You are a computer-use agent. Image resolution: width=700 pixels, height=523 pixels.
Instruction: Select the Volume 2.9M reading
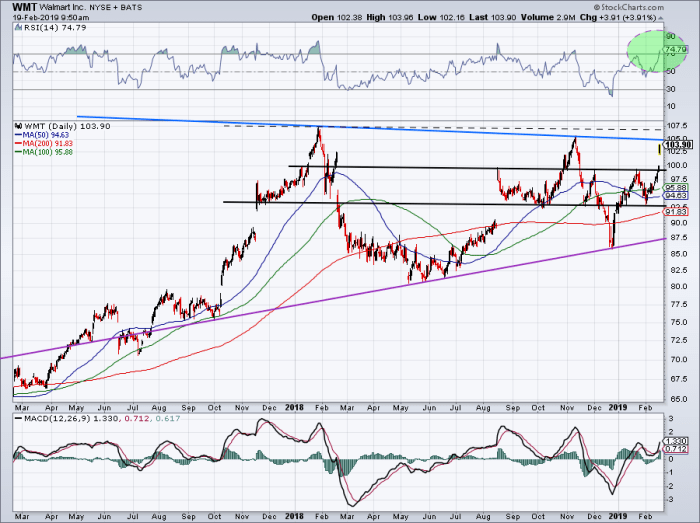pos(547,17)
